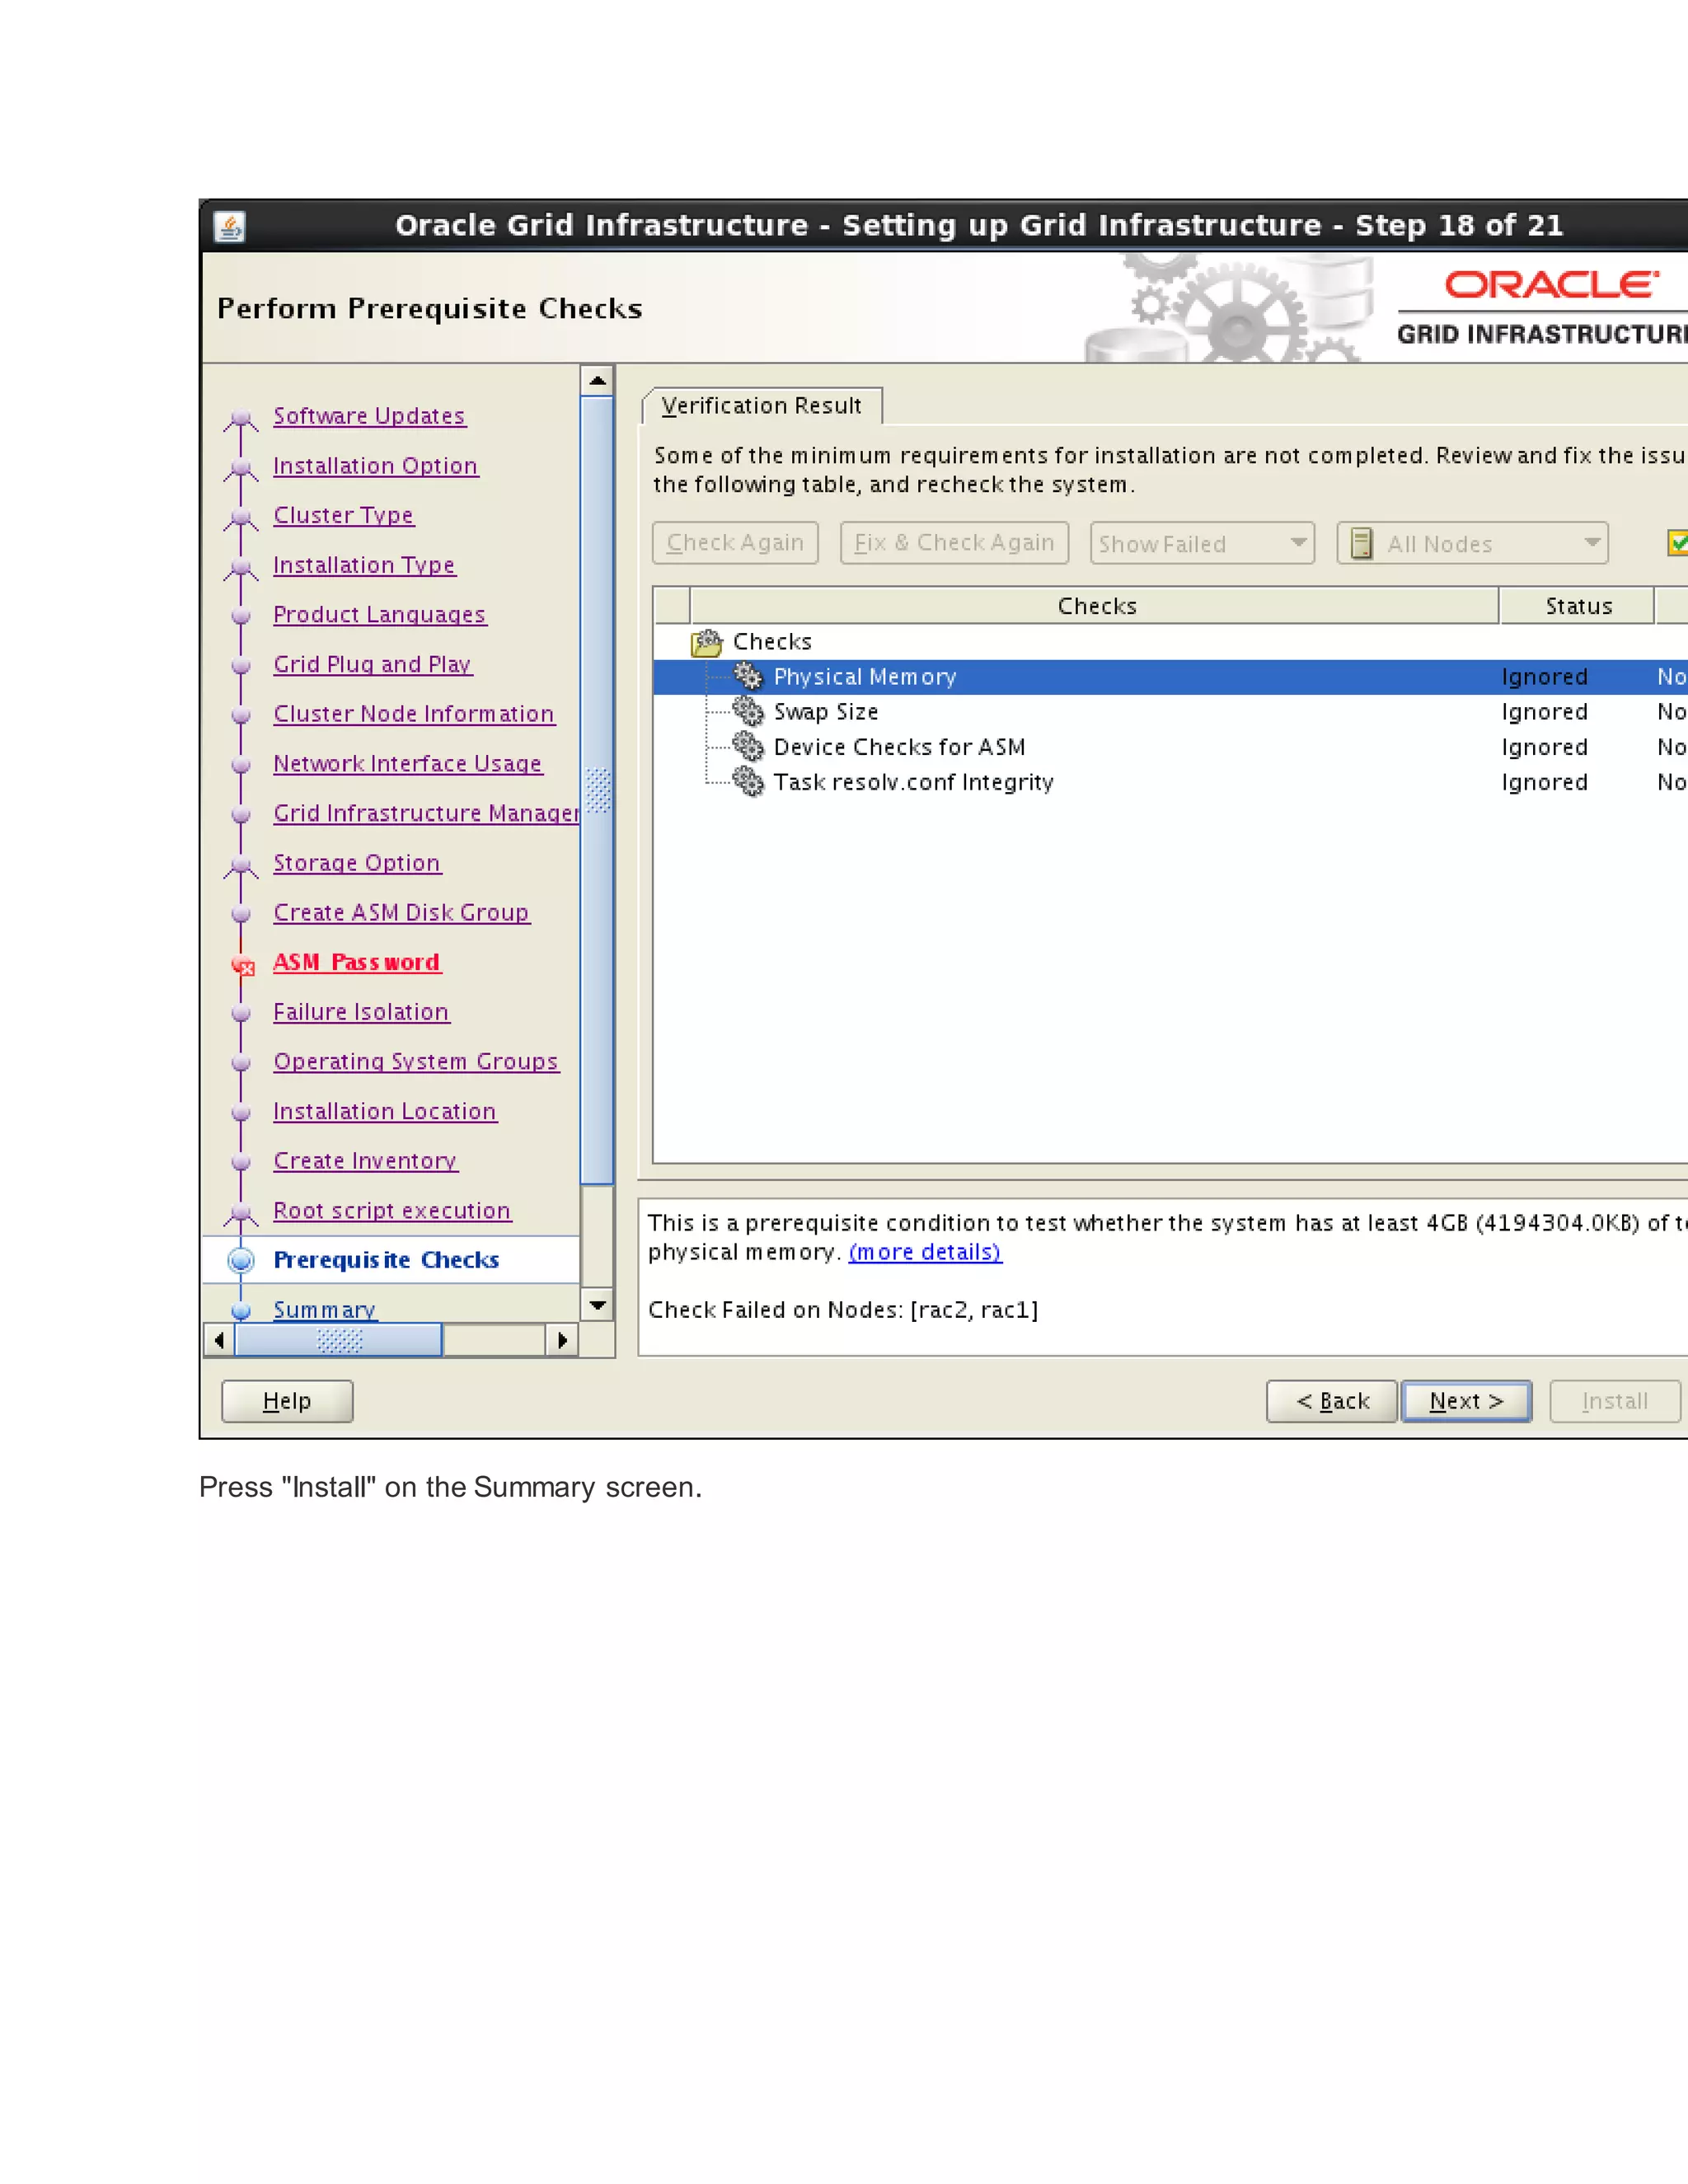Click the Install button
This screenshot has height=2184, width=1688.
coord(1614,1401)
